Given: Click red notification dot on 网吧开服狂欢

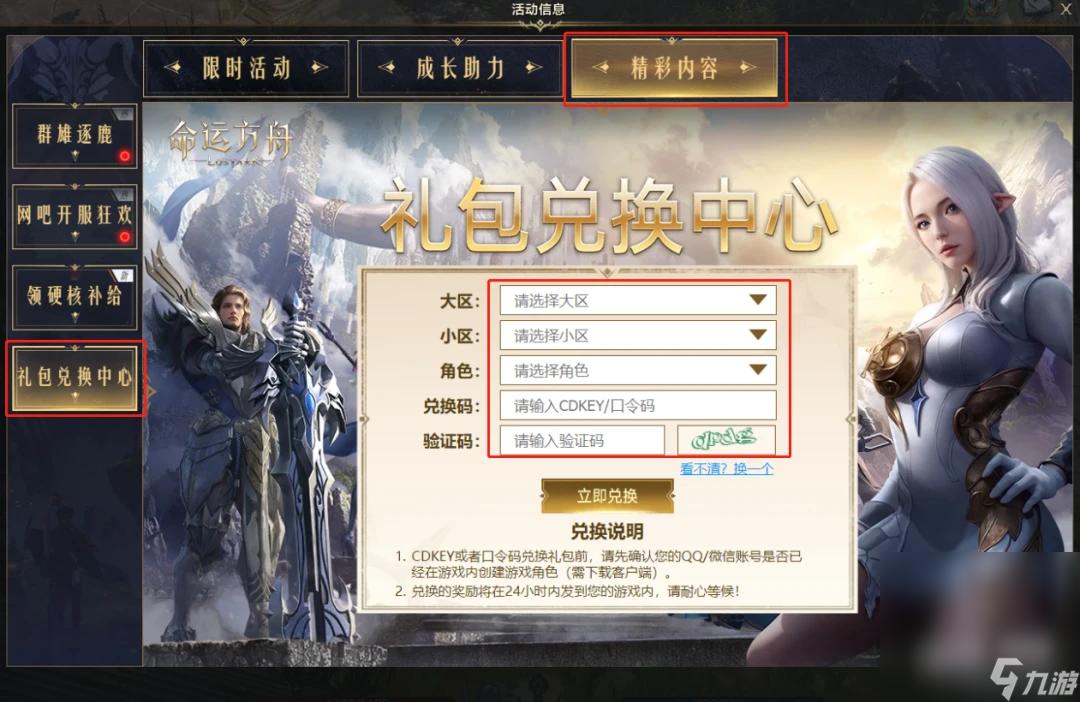Looking at the screenshot, I should pyautogui.click(x=125, y=237).
